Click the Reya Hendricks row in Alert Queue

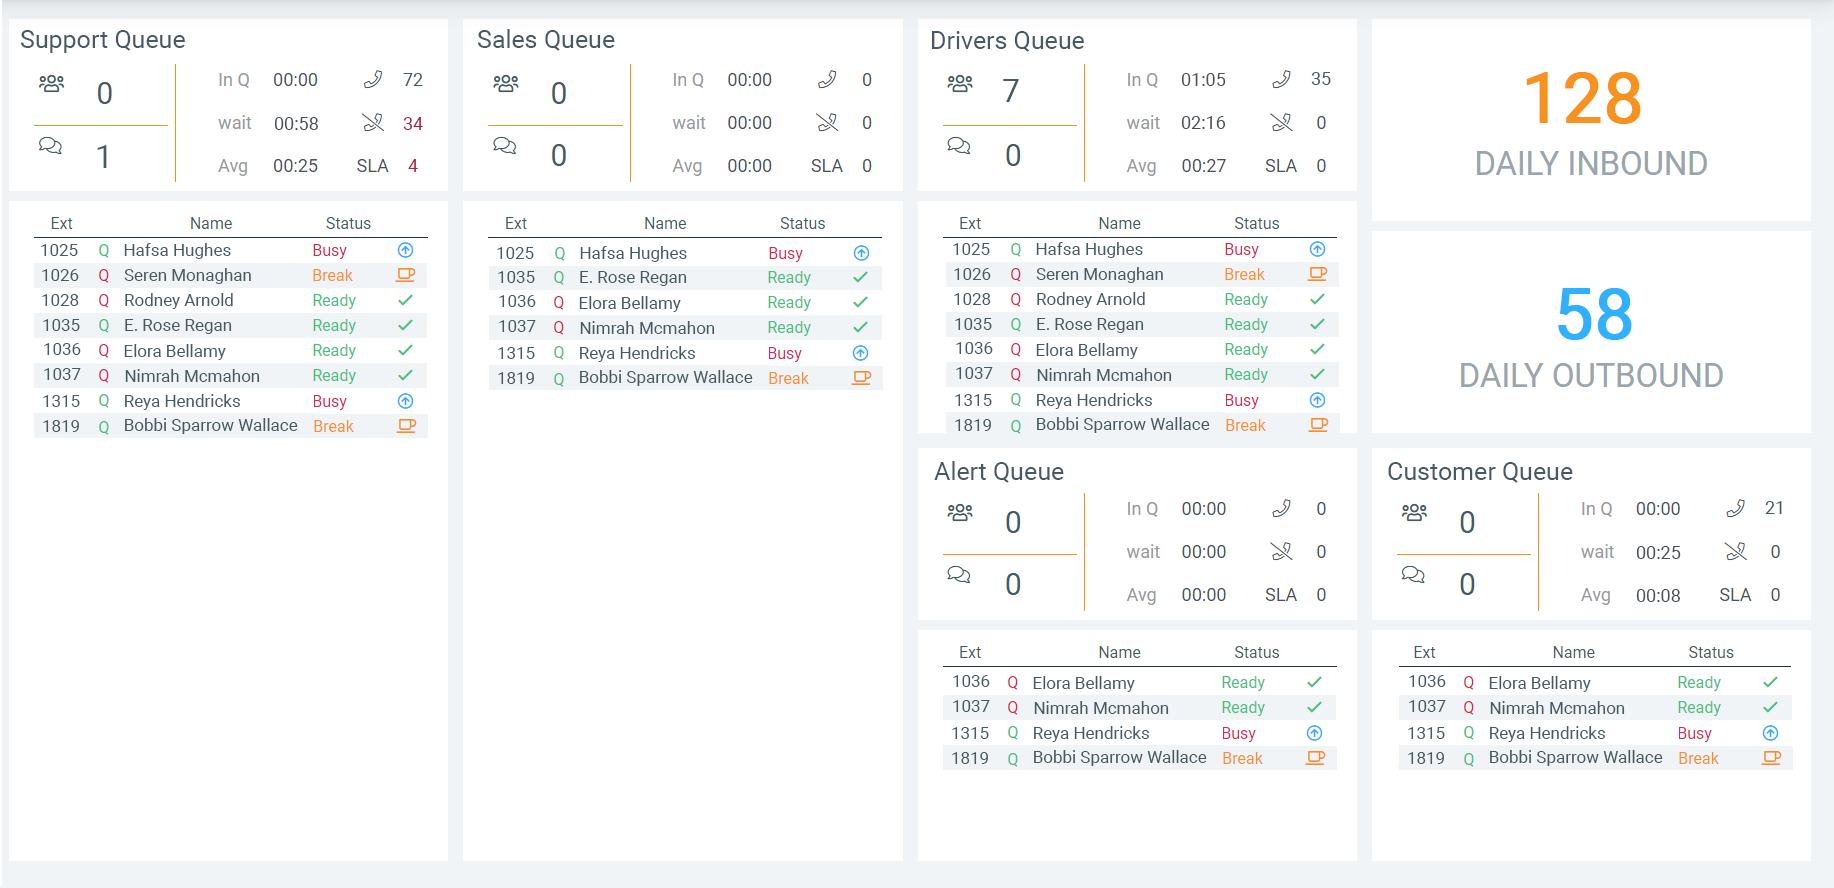click(1139, 733)
